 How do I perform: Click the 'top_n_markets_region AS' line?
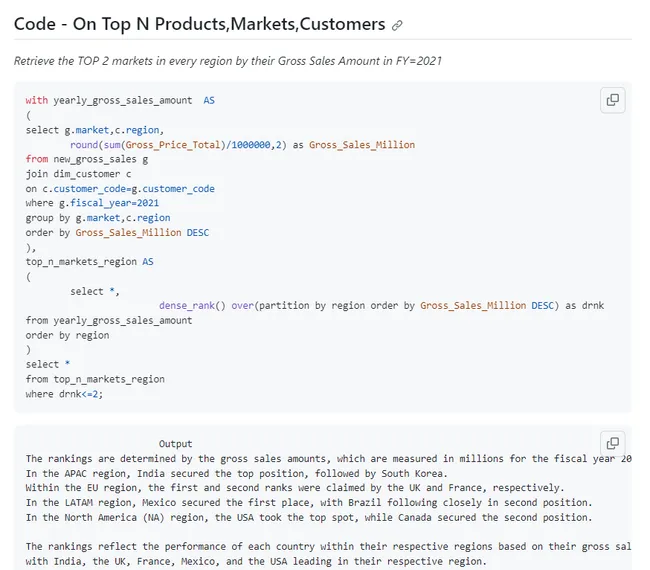[x=90, y=262]
